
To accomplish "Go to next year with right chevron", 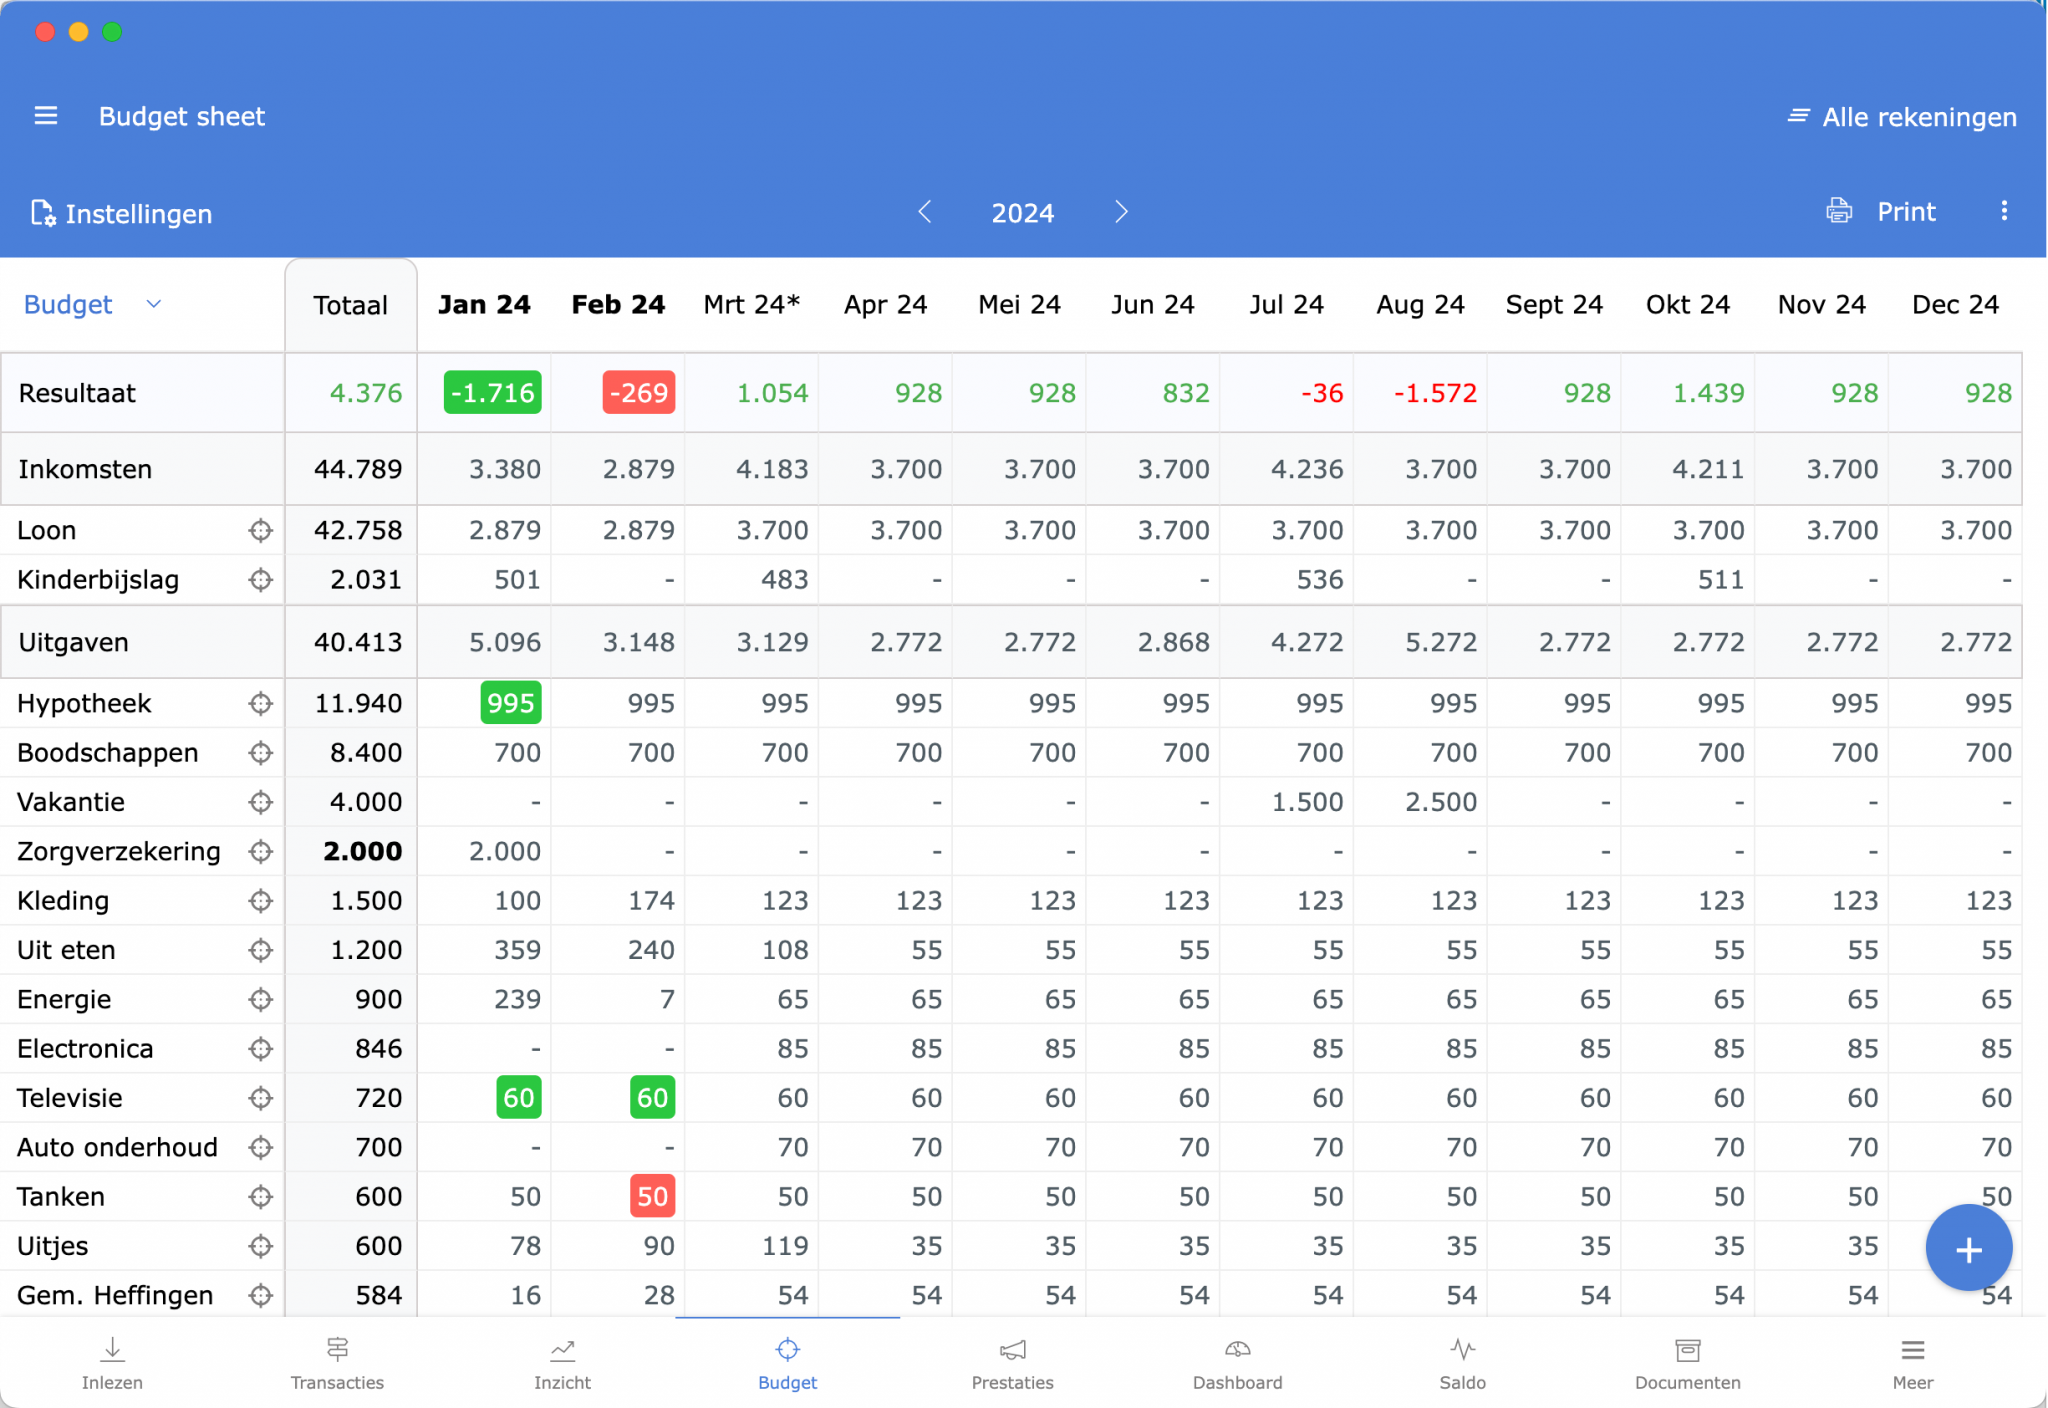I will 1121,211.
